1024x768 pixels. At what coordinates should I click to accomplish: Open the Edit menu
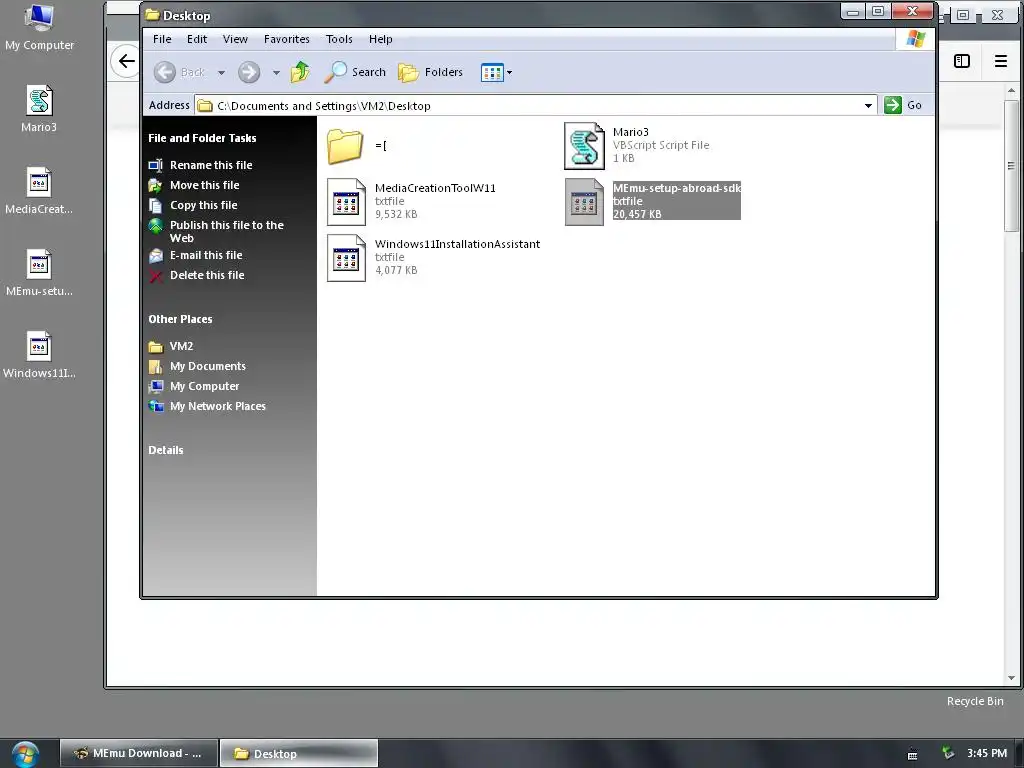point(197,39)
